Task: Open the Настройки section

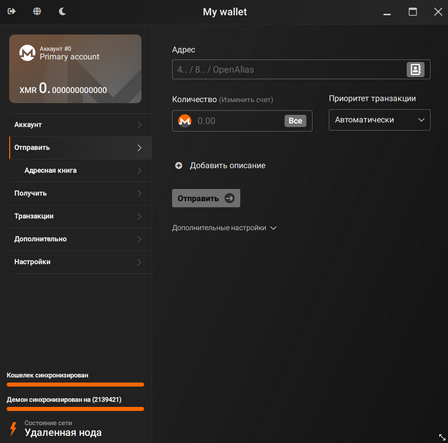Action: 80,262
